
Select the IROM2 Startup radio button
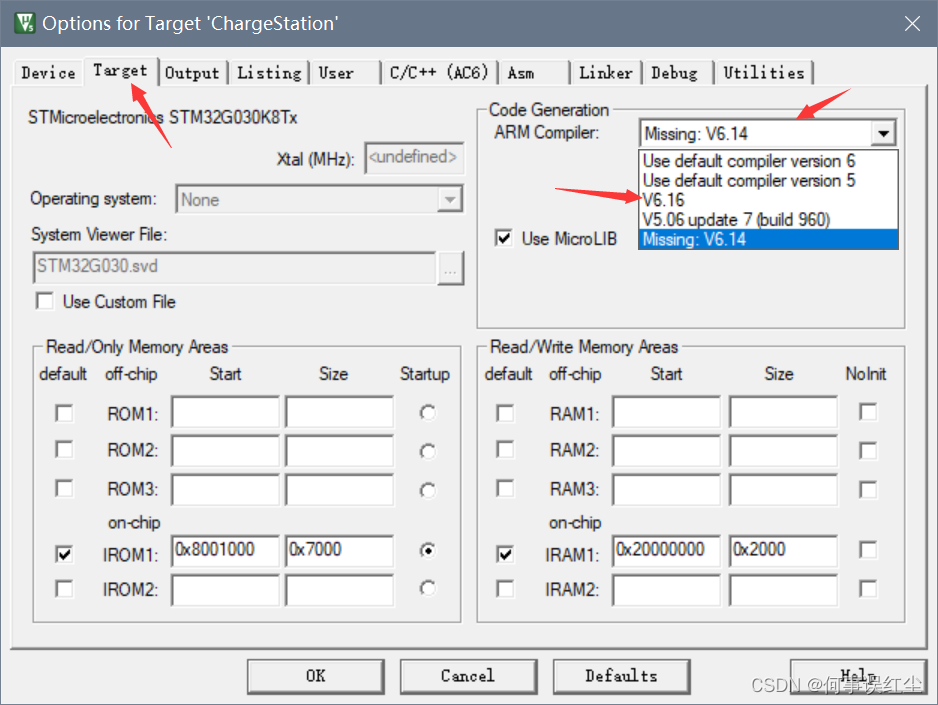pos(427,588)
